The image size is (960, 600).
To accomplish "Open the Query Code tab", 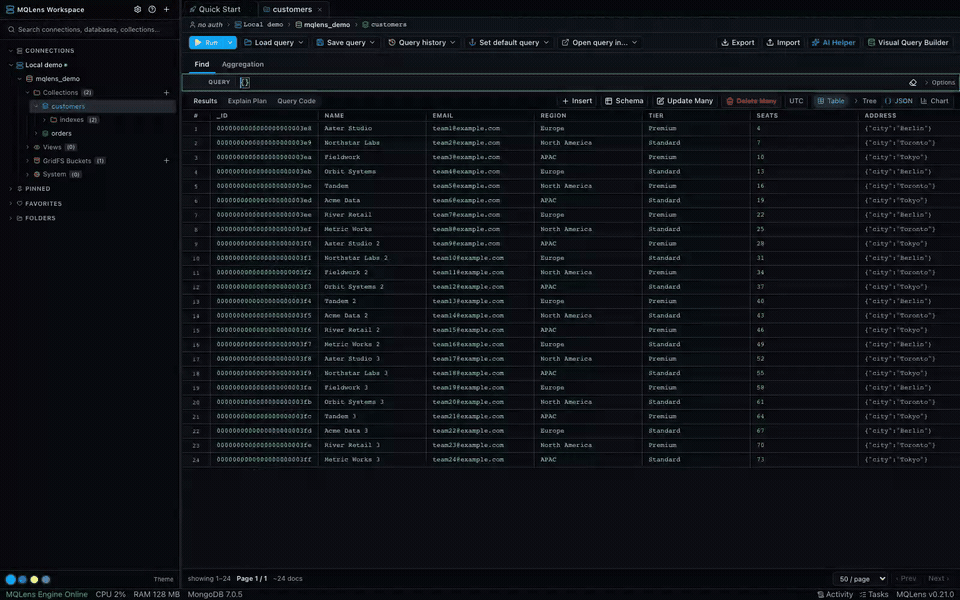I will (296, 101).
